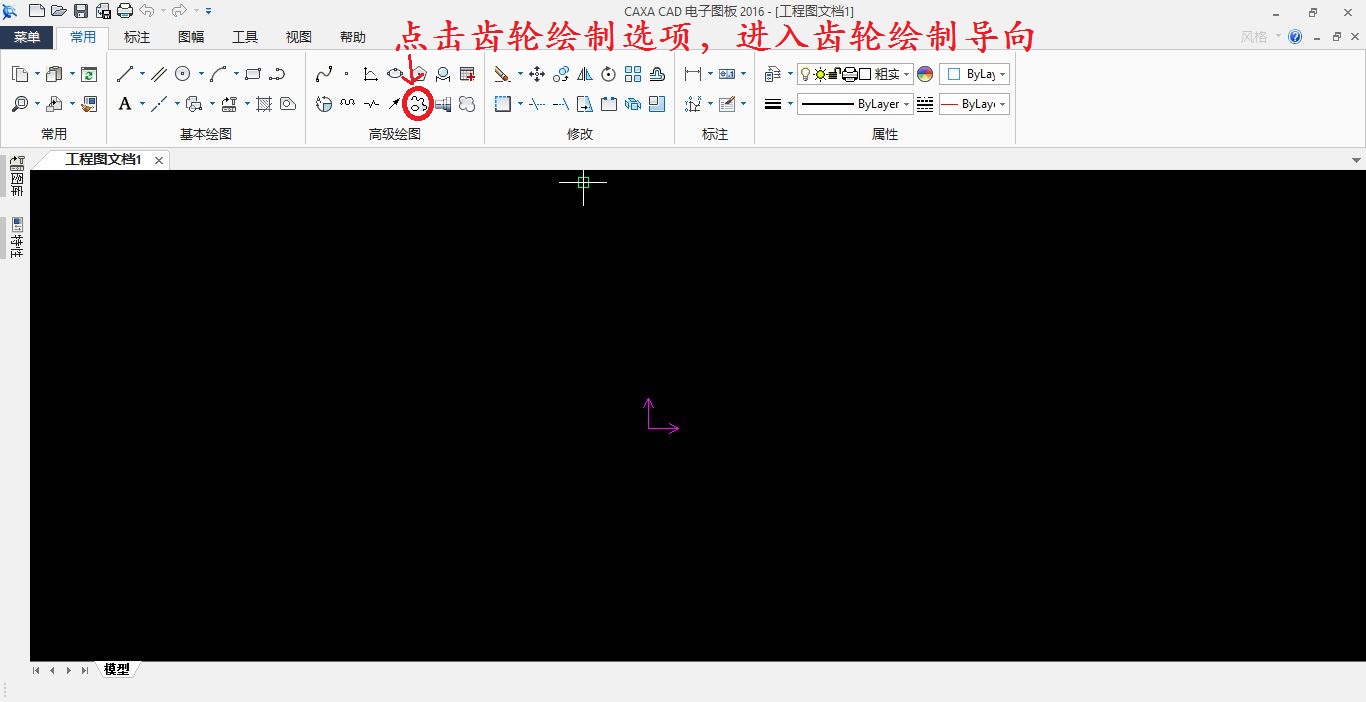Click the Save icon
Image resolution: width=1366 pixels, height=702 pixels.
(x=81, y=11)
